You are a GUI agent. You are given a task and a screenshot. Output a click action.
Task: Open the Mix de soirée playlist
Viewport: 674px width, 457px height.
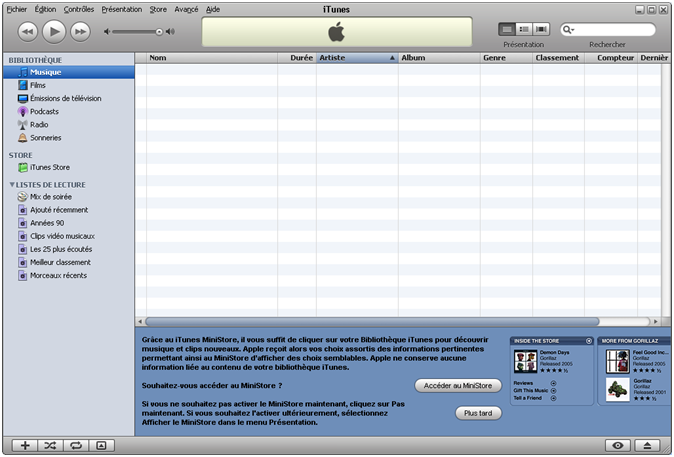(69, 197)
